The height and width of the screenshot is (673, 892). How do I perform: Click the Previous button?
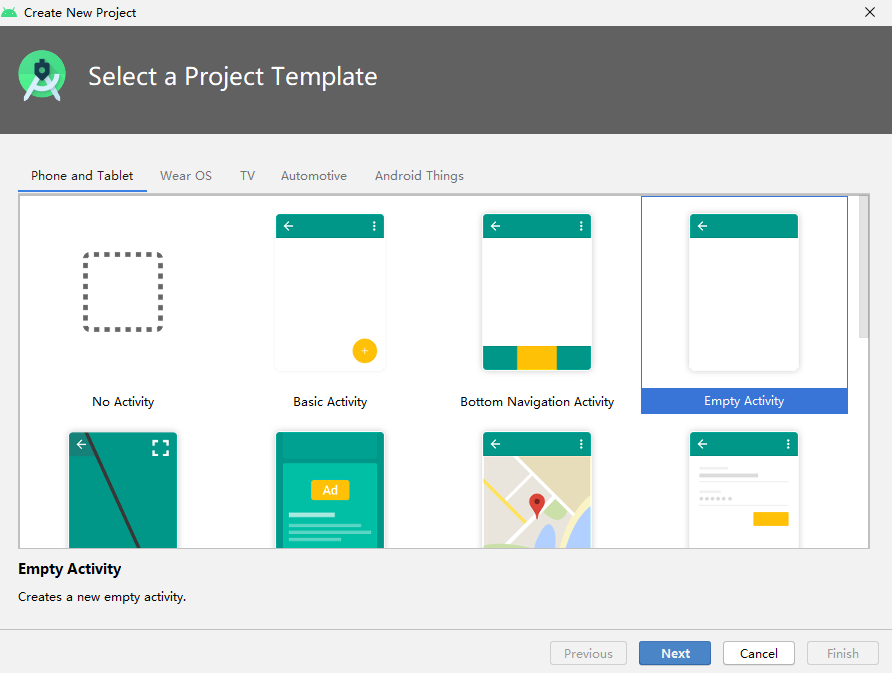[588, 653]
